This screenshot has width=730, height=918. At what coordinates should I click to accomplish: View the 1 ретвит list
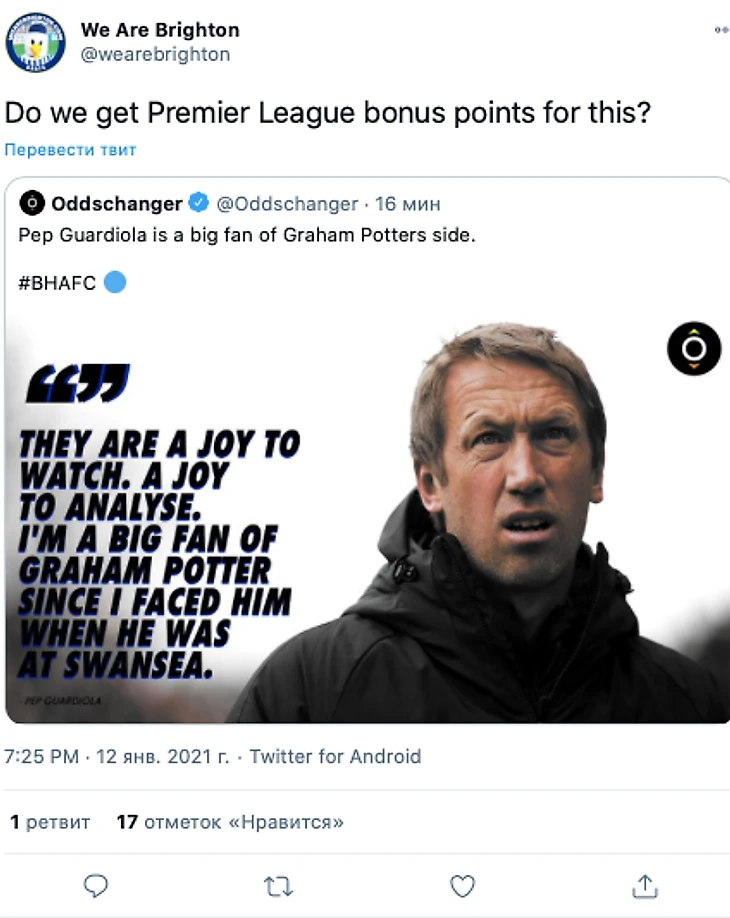tap(50, 822)
